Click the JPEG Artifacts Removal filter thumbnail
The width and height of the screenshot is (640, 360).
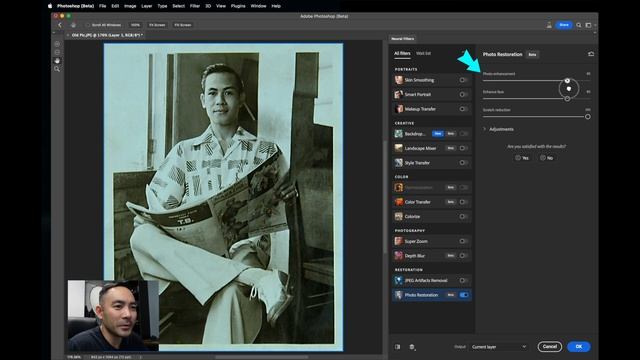398,280
